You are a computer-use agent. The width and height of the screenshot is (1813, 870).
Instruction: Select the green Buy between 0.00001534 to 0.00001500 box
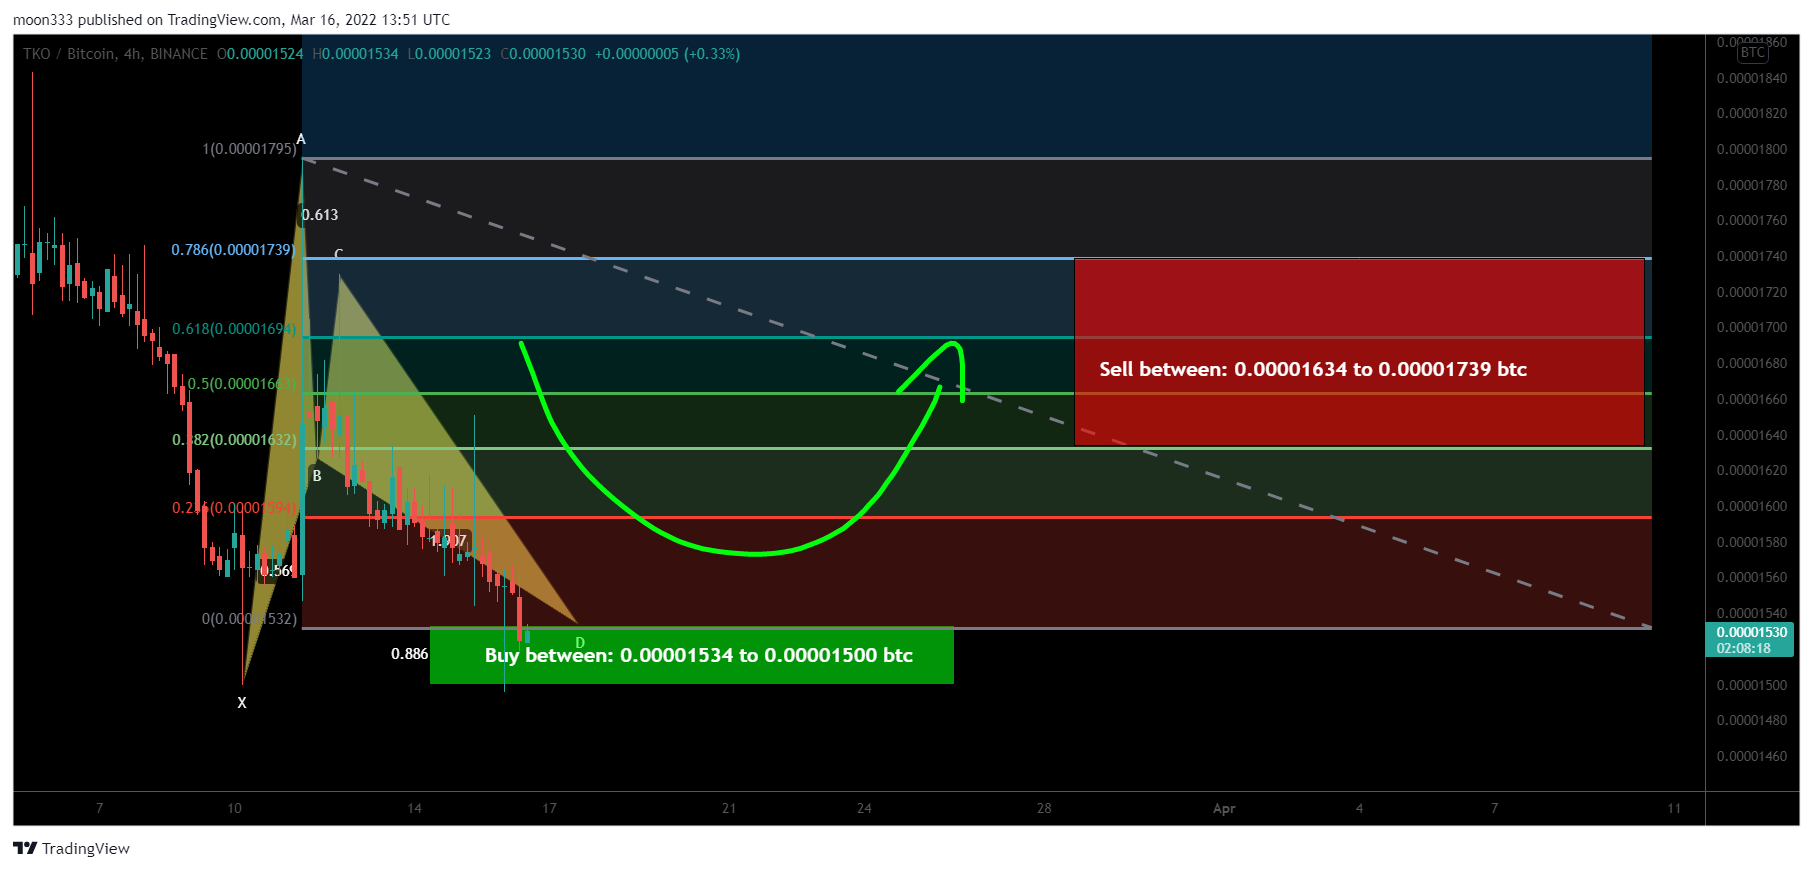coord(691,655)
